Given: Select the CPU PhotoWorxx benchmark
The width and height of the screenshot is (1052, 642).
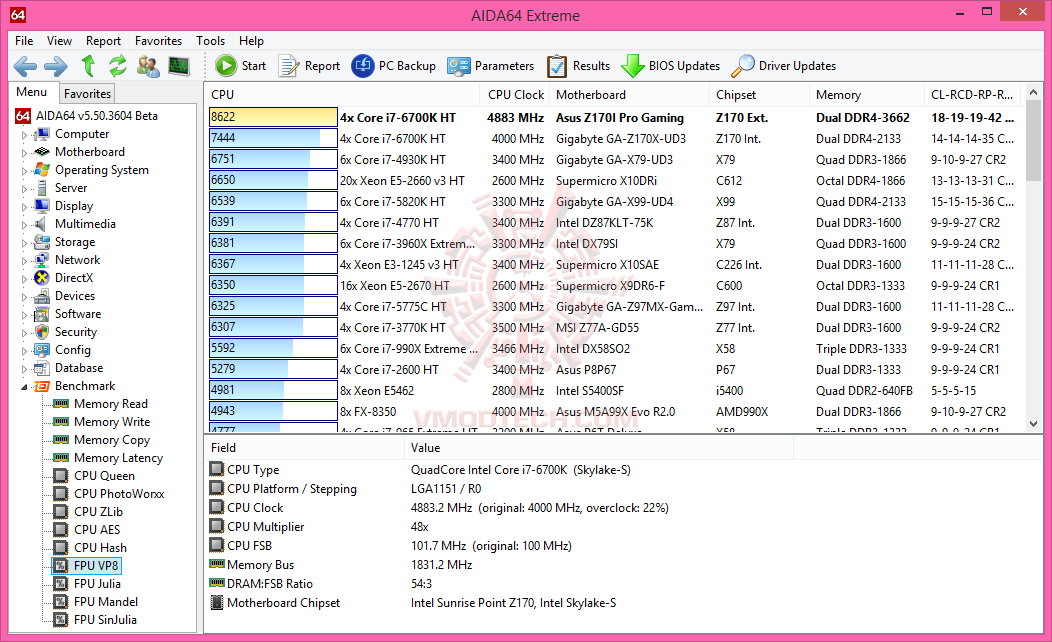Looking at the screenshot, I should click(x=119, y=494).
